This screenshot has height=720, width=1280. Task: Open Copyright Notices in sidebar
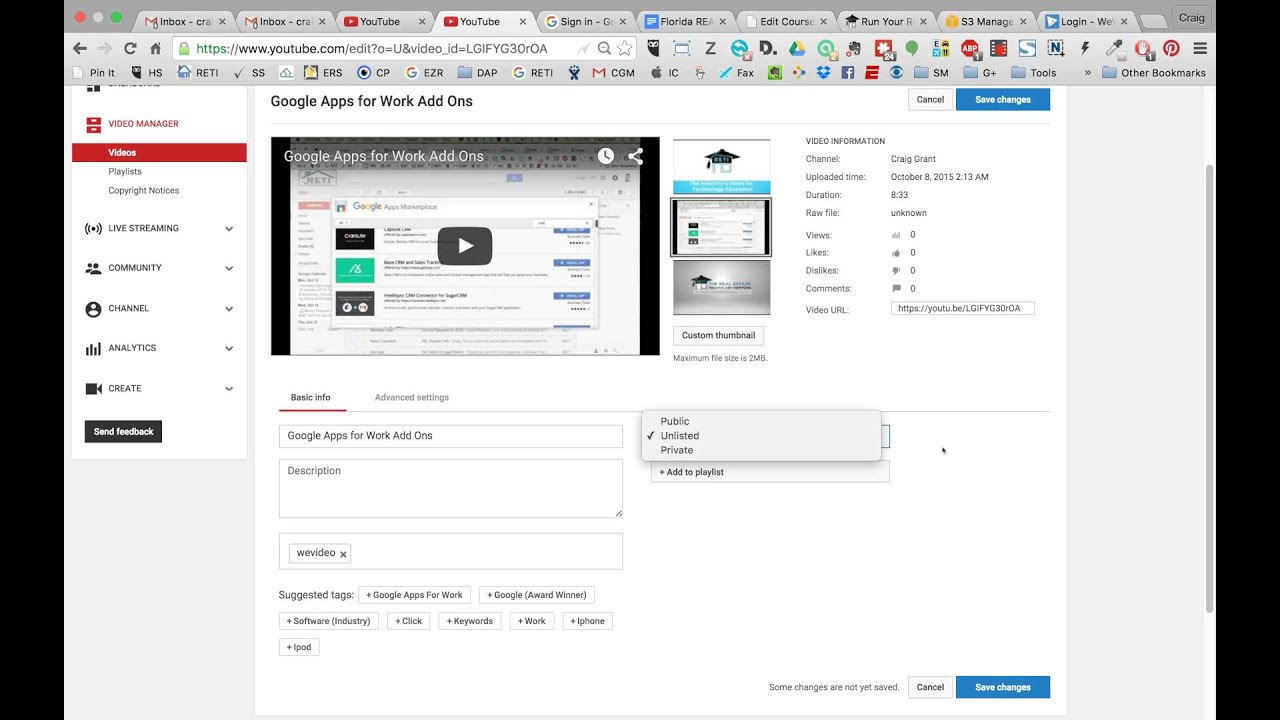[144, 190]
